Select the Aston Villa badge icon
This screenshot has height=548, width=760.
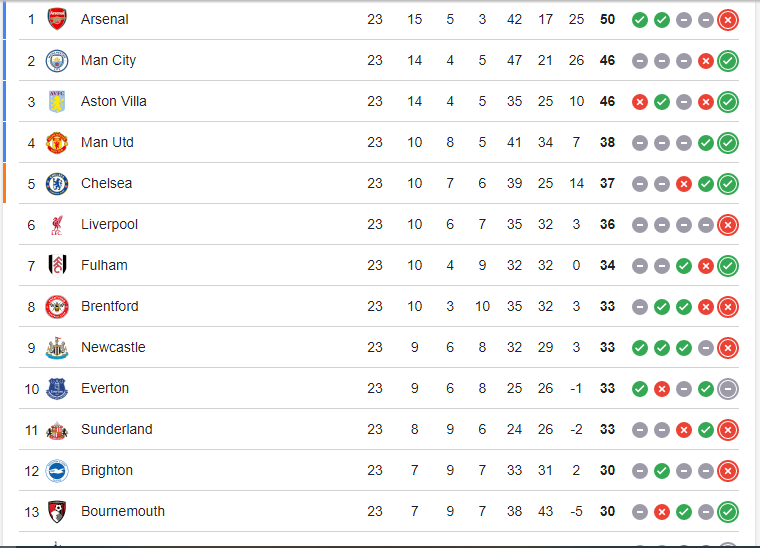[56, 102]
